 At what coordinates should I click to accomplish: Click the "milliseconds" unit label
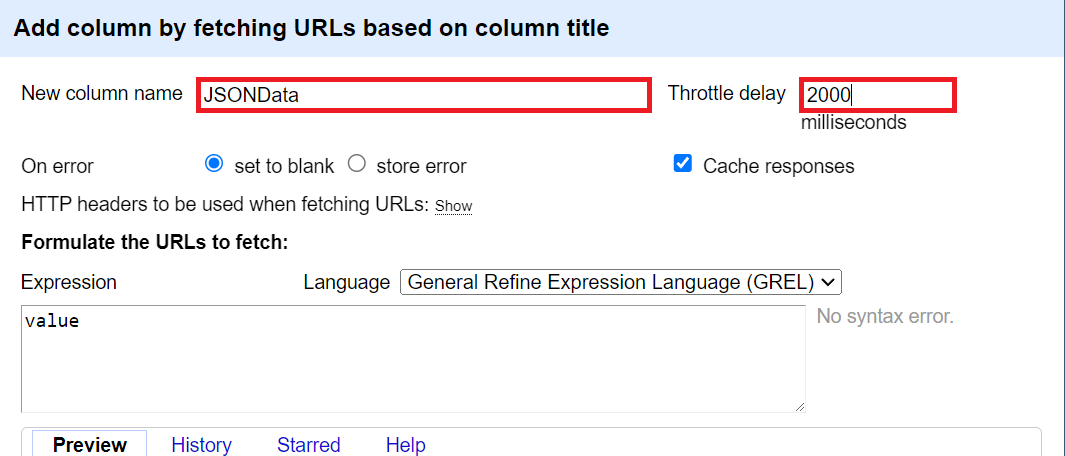[x=853, y=123]
